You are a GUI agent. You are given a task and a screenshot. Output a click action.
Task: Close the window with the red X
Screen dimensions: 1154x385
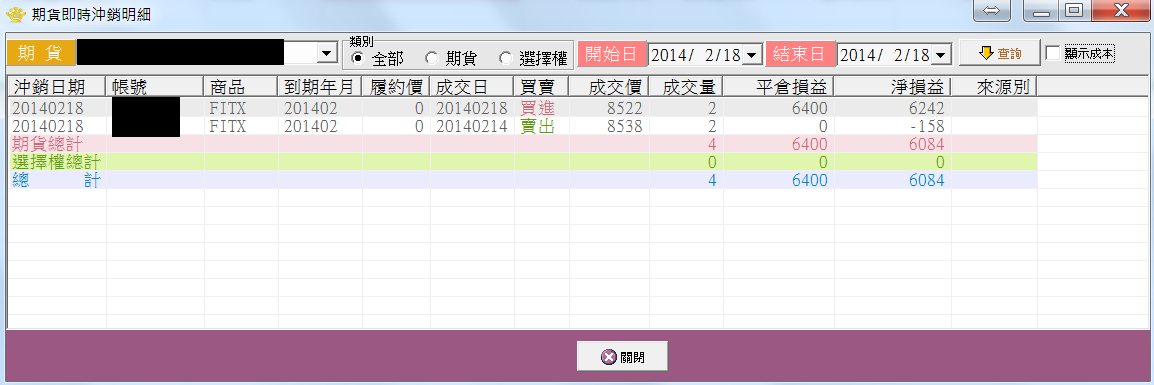(1122, 10)
